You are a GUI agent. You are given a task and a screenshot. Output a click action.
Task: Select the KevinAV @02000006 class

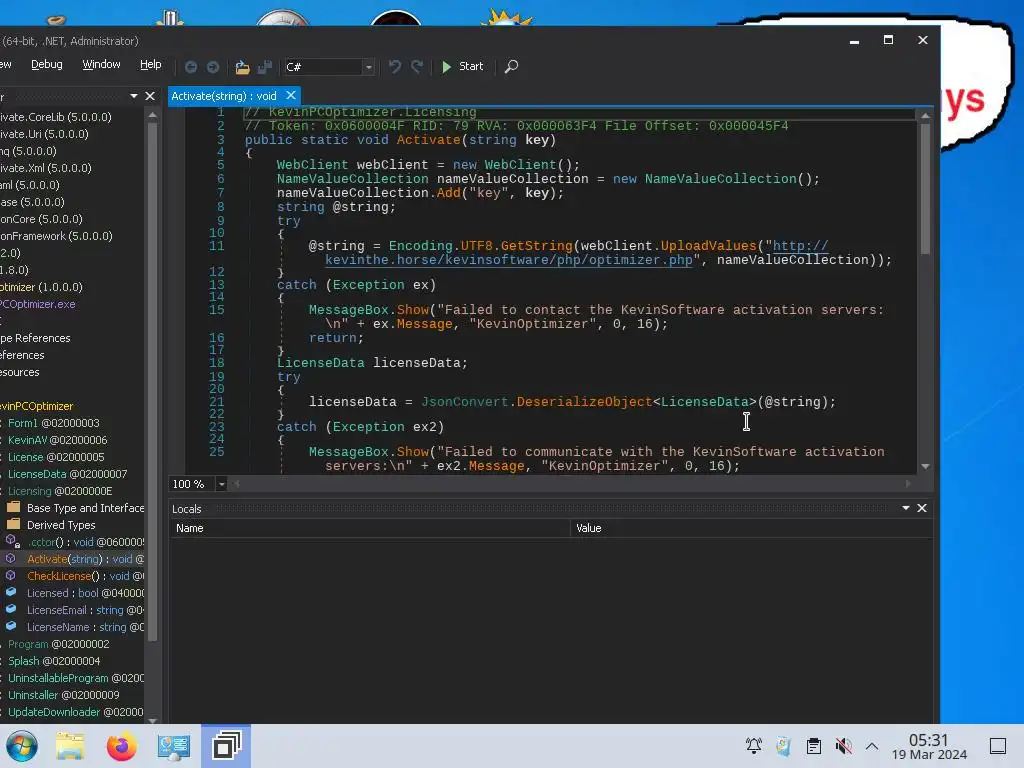(57, 440)
